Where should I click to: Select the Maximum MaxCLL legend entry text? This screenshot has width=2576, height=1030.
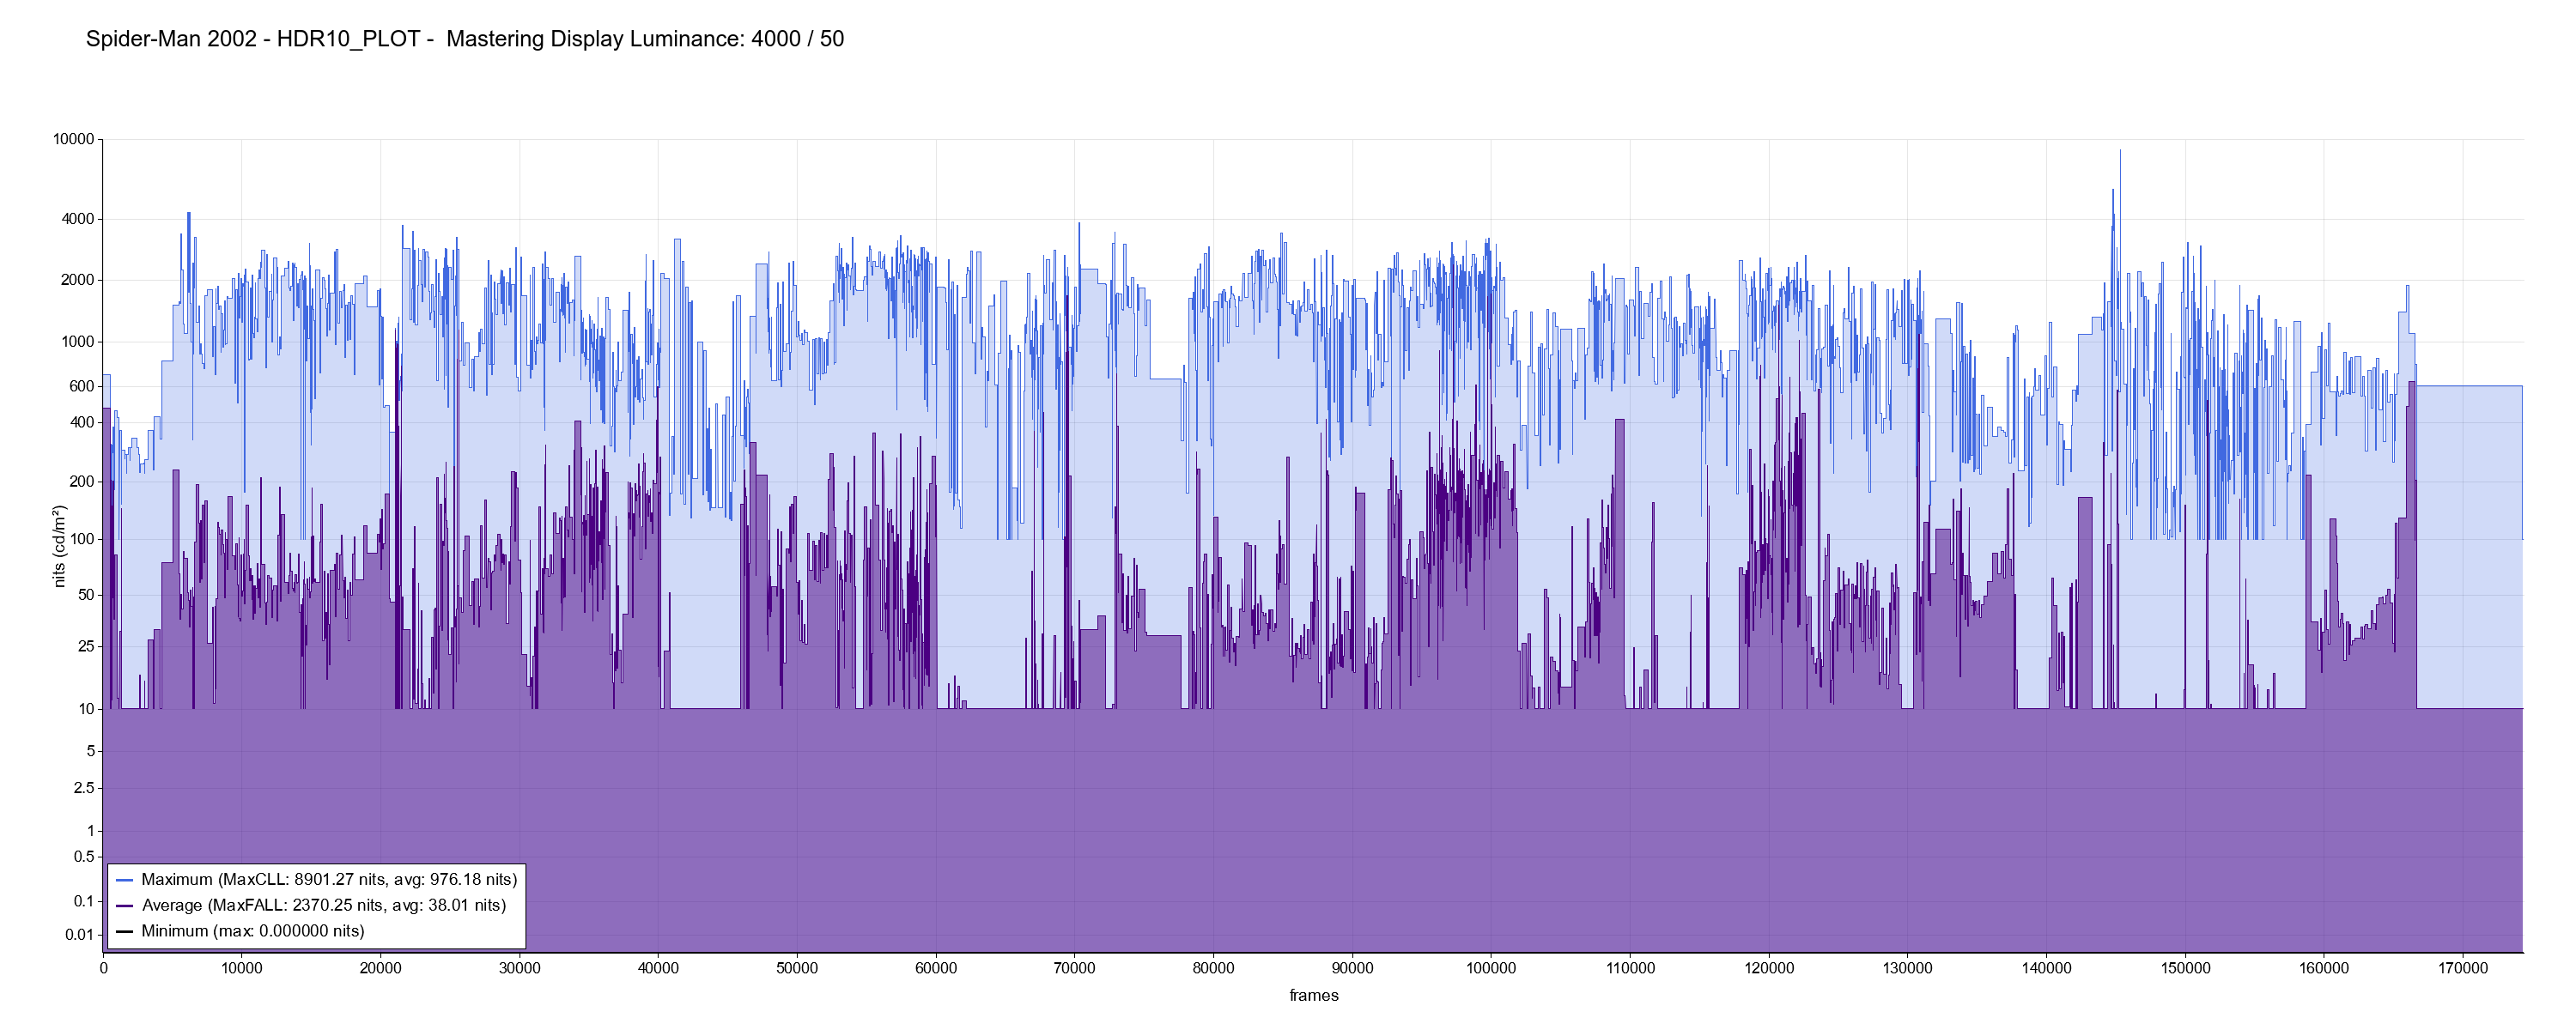(x=329, y=880)
